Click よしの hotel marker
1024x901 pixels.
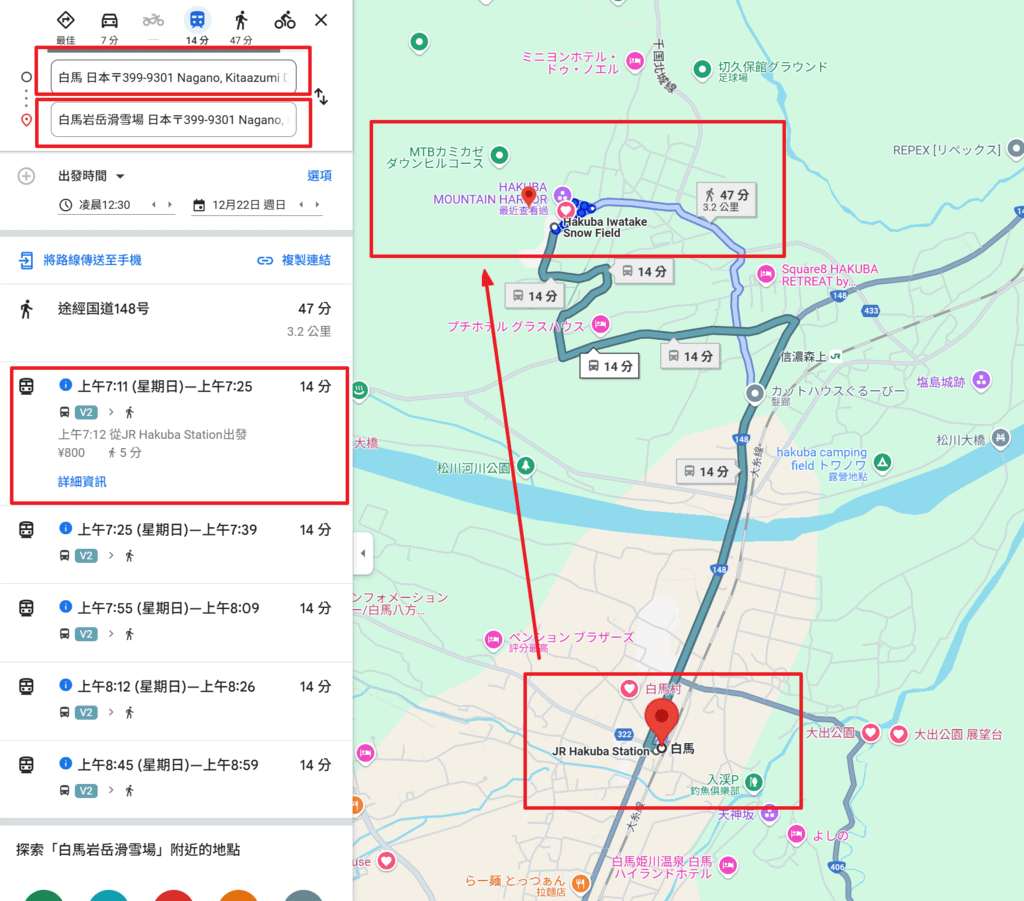coord(796,834)
